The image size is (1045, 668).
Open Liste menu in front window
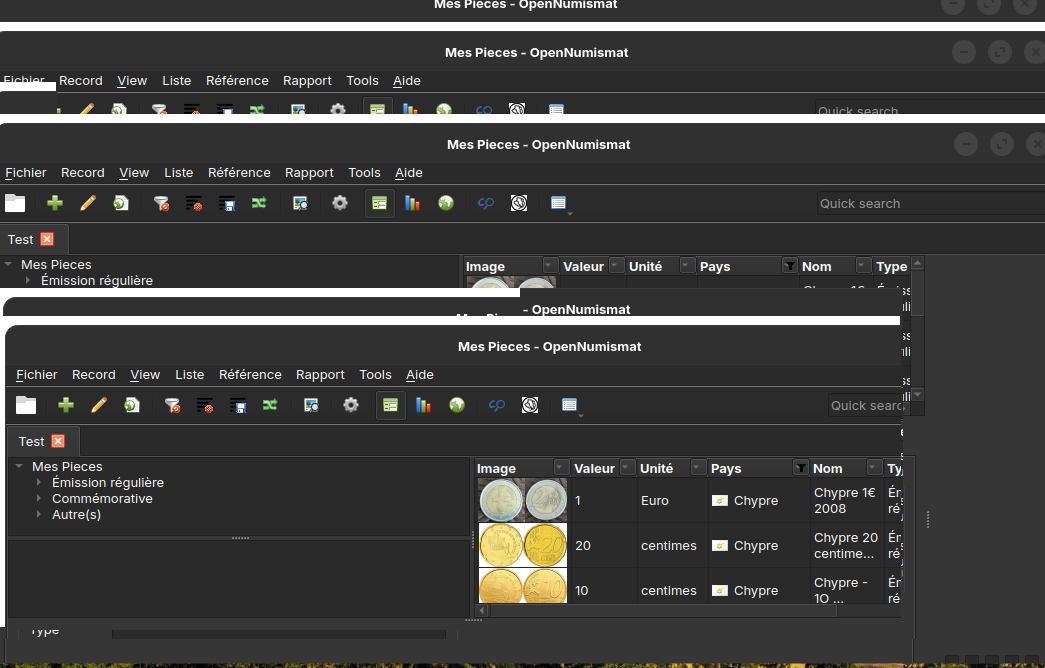[189, 375]
